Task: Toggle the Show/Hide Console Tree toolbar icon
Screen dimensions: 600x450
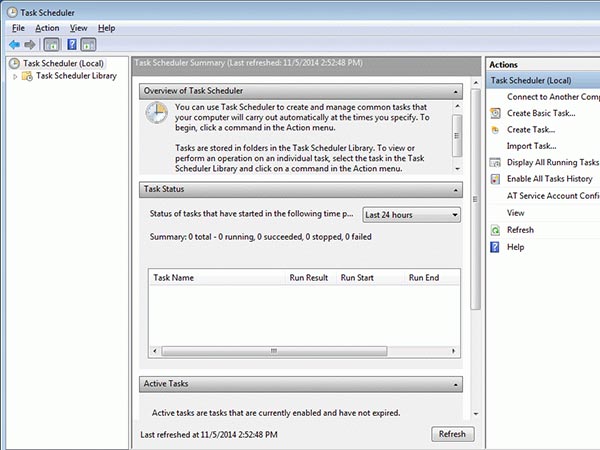Action: [50, 44]
